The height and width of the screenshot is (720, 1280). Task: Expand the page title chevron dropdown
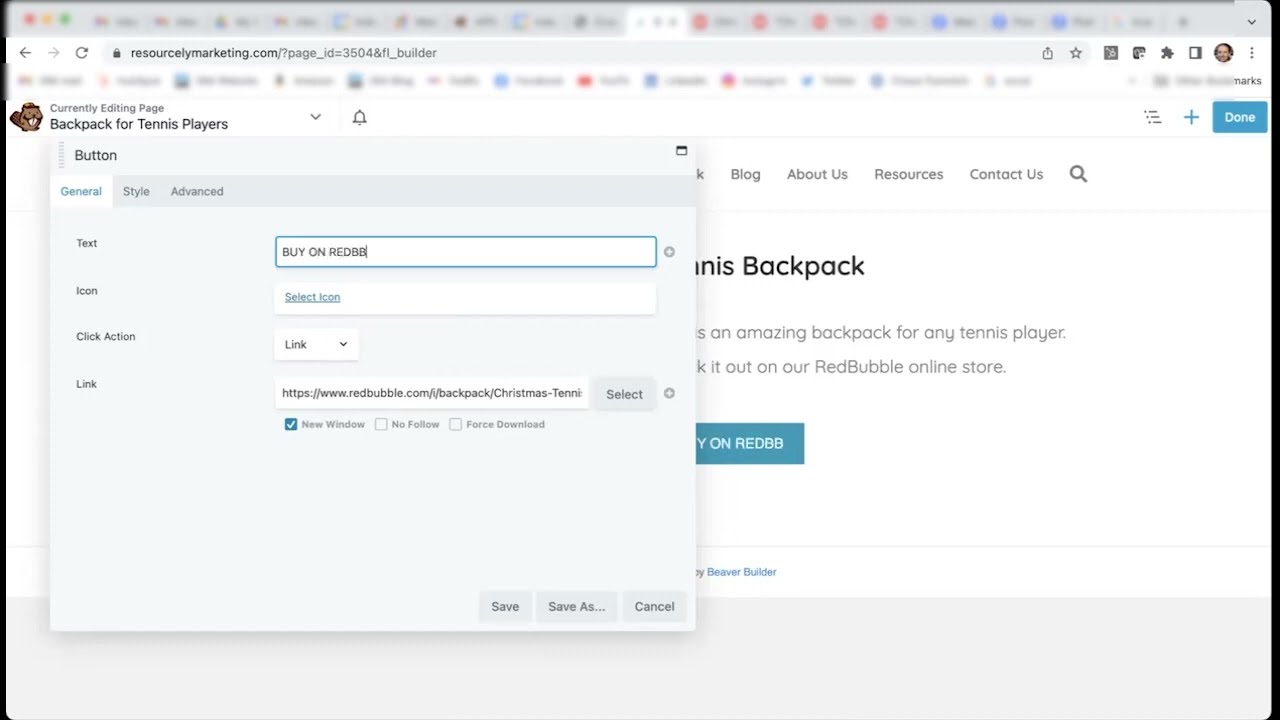316,117
